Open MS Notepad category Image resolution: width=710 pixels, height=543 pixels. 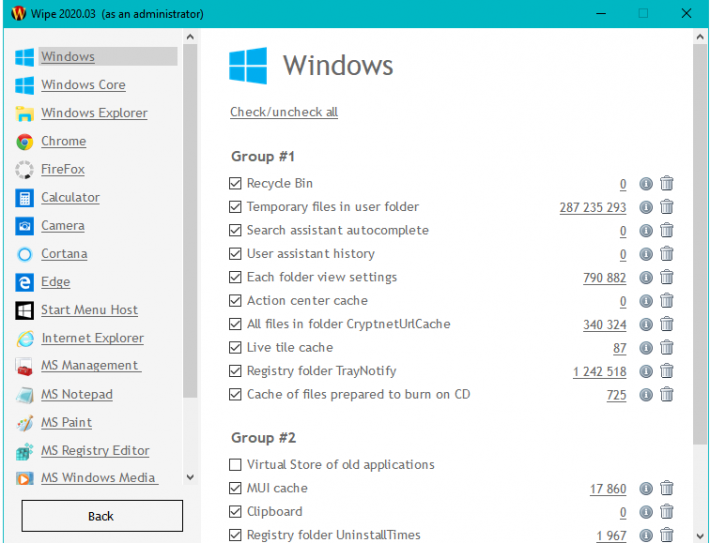77,394
